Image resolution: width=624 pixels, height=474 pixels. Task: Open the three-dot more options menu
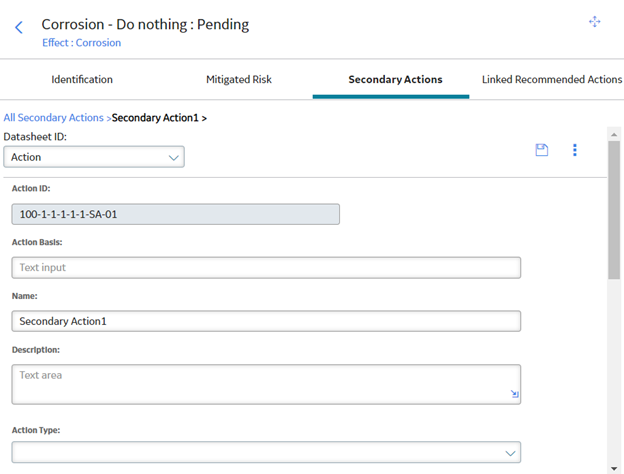point(575,150)
